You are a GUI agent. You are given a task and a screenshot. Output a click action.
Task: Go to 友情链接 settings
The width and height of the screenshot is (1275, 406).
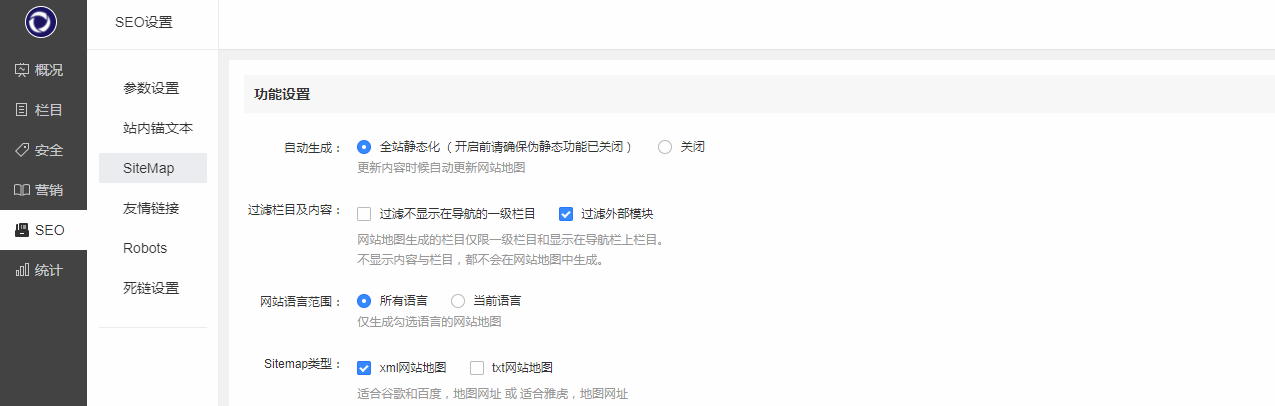152,208
